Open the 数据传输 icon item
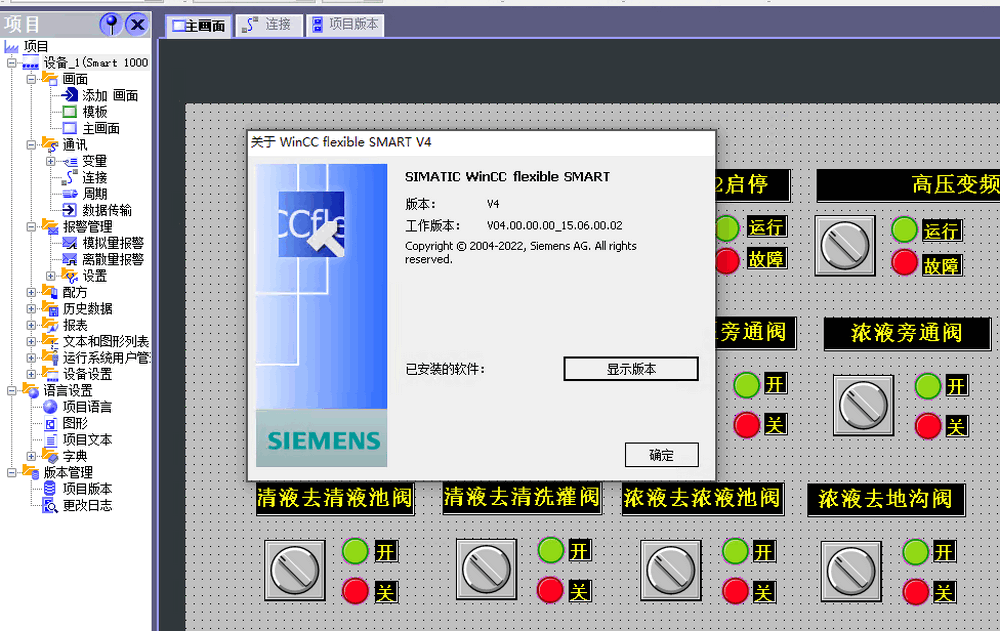Screen dimensions: 1000x631 point(70,210)
